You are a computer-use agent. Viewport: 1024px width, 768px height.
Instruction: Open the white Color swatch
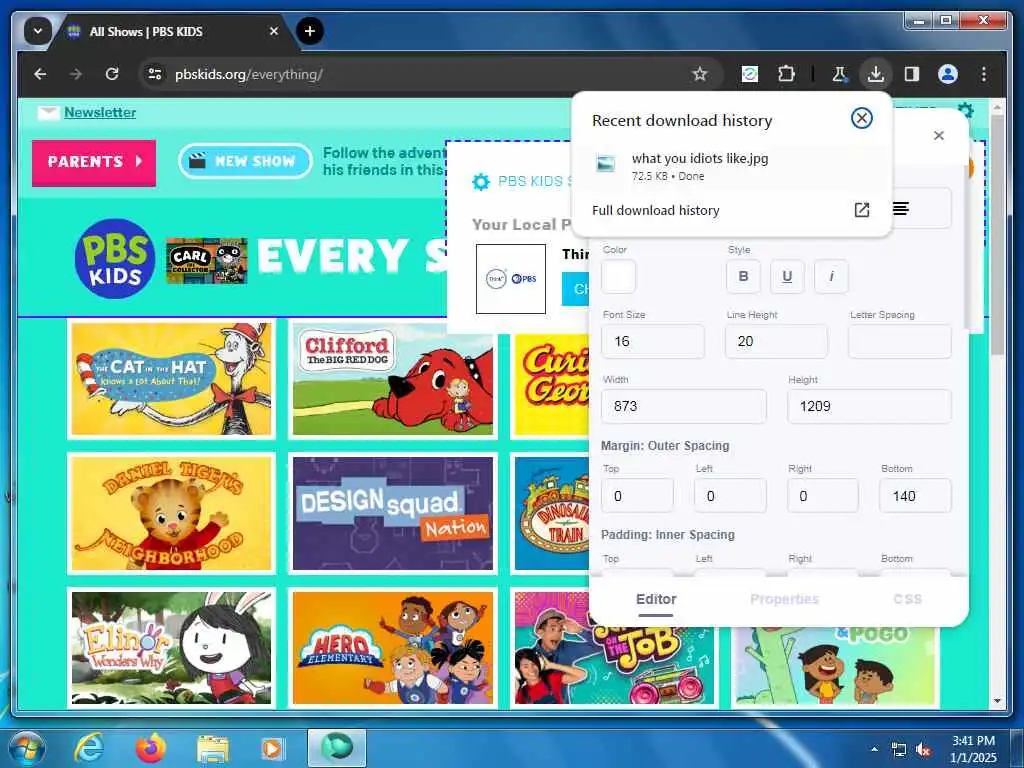tap(618, 276)
